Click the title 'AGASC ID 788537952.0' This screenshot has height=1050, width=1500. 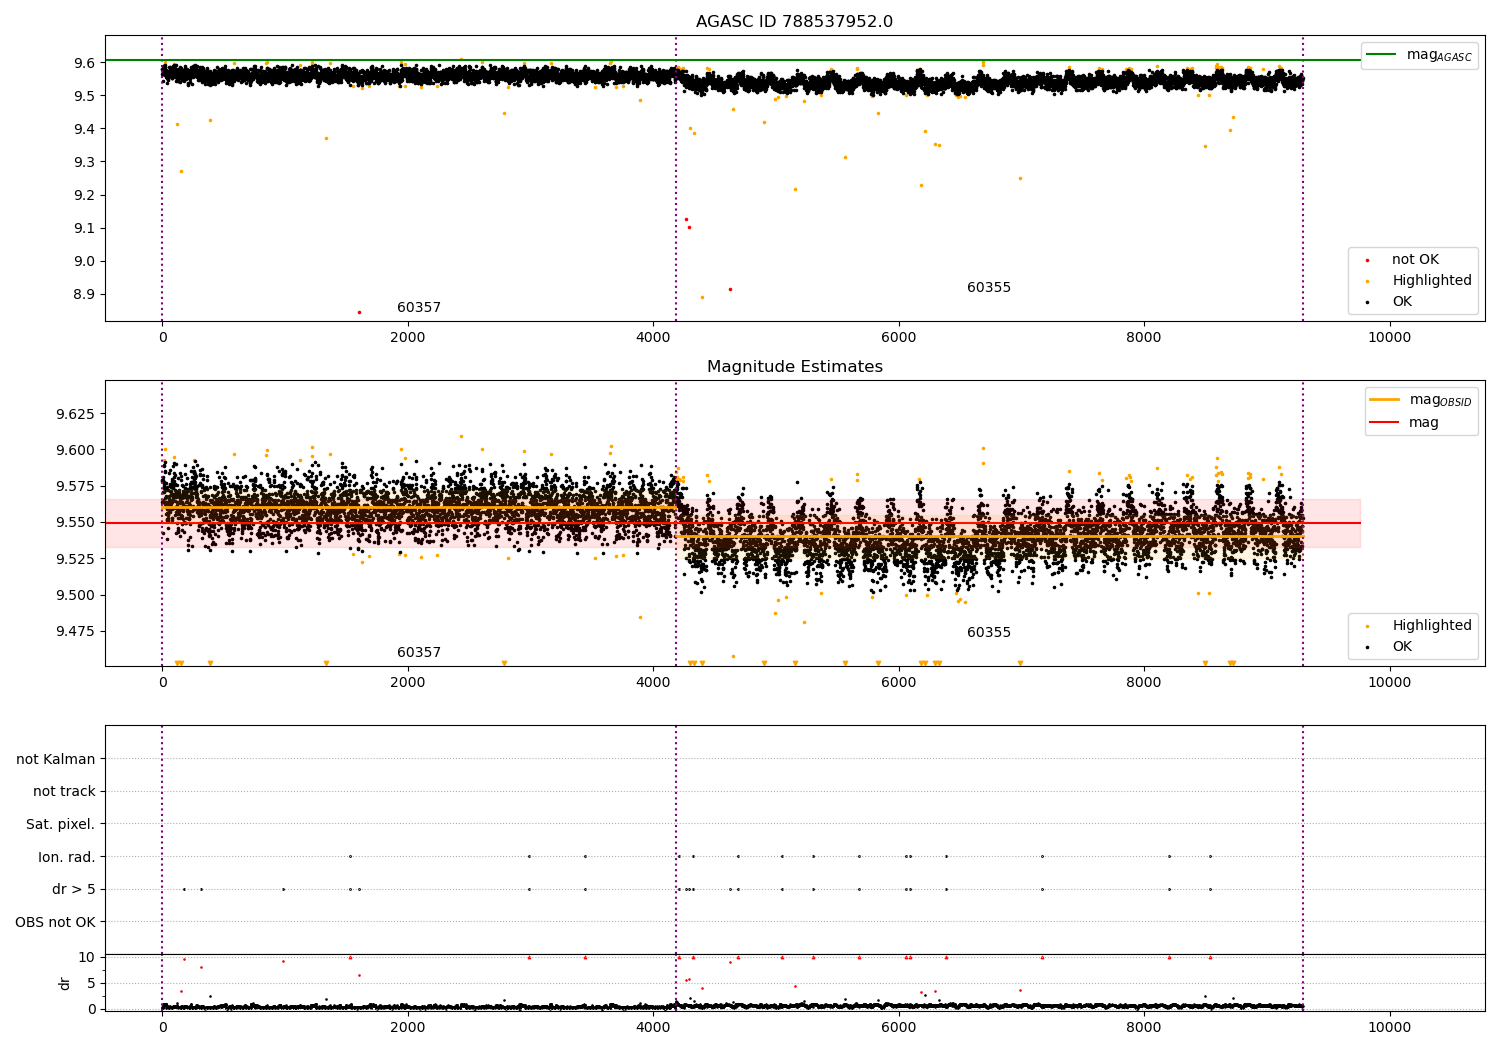coord(794,22)
